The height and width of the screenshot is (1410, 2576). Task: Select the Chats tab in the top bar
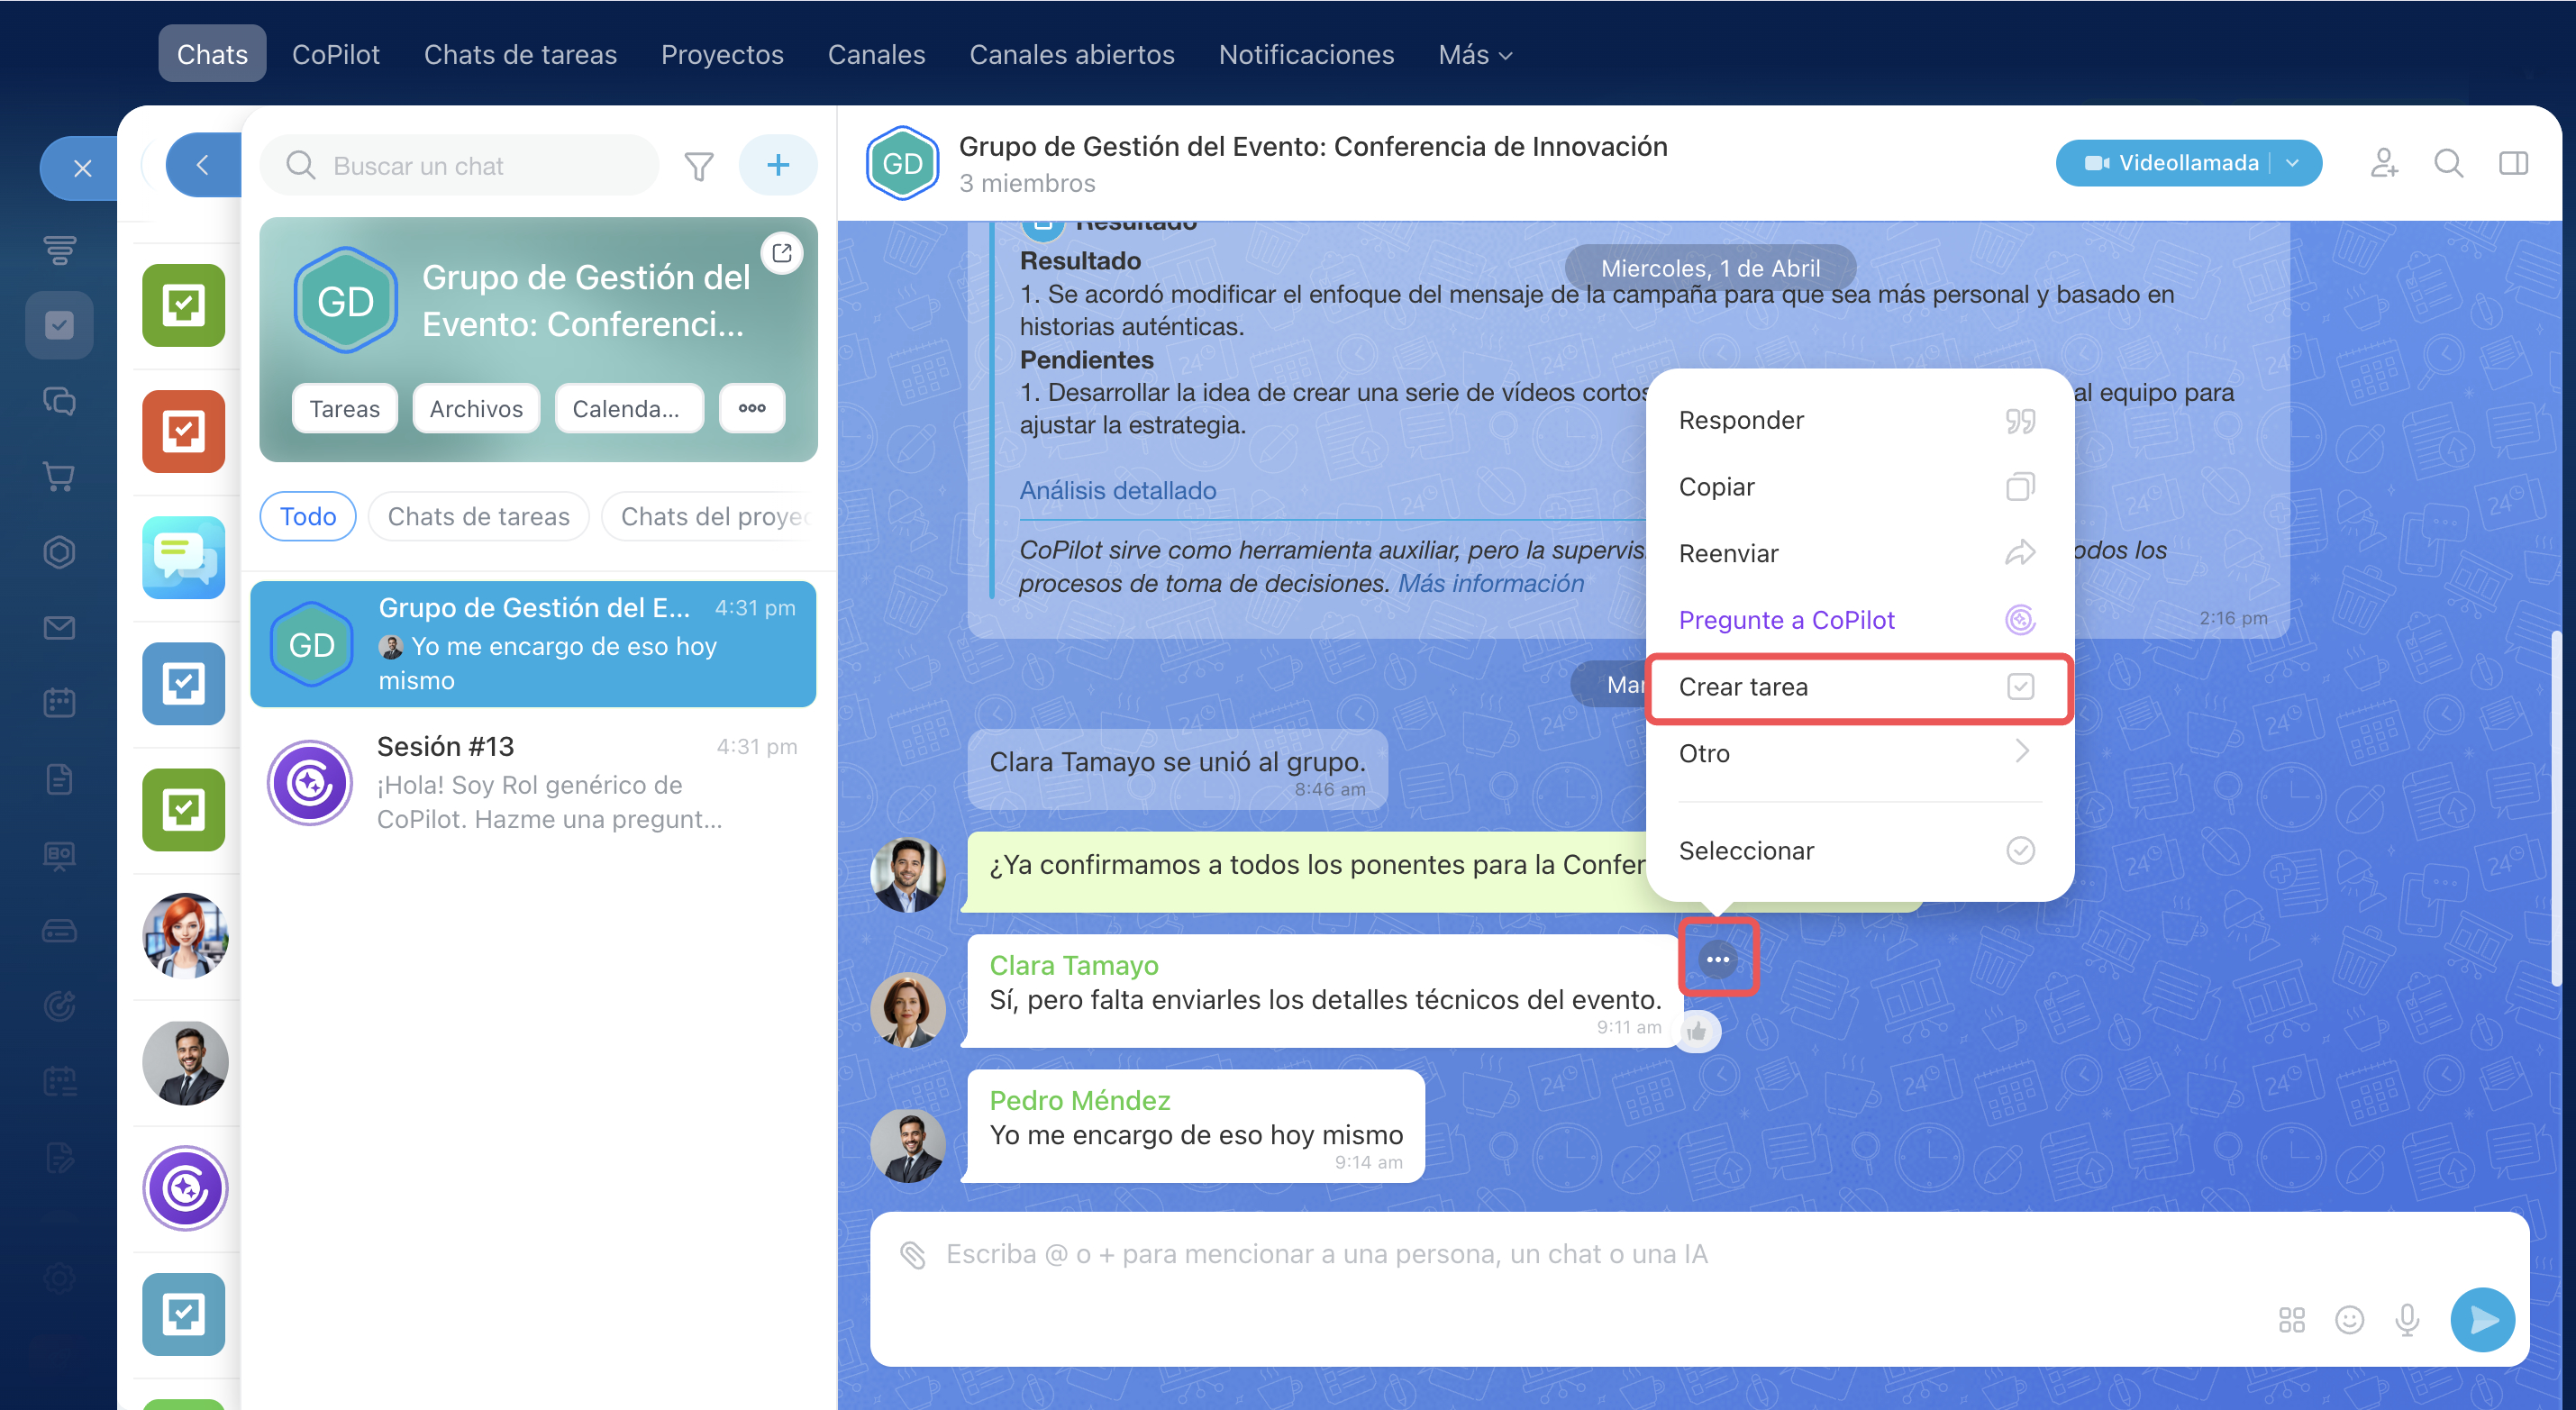pyautogui.click(x=212, y=54)
